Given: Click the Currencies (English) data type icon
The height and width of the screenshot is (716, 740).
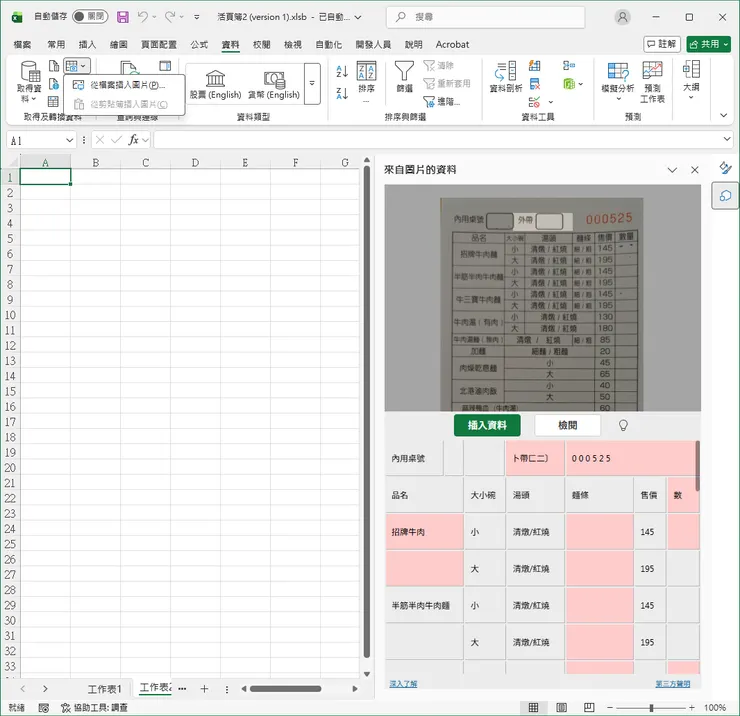Looking at the screenshot, I should (x=274, y=79).
